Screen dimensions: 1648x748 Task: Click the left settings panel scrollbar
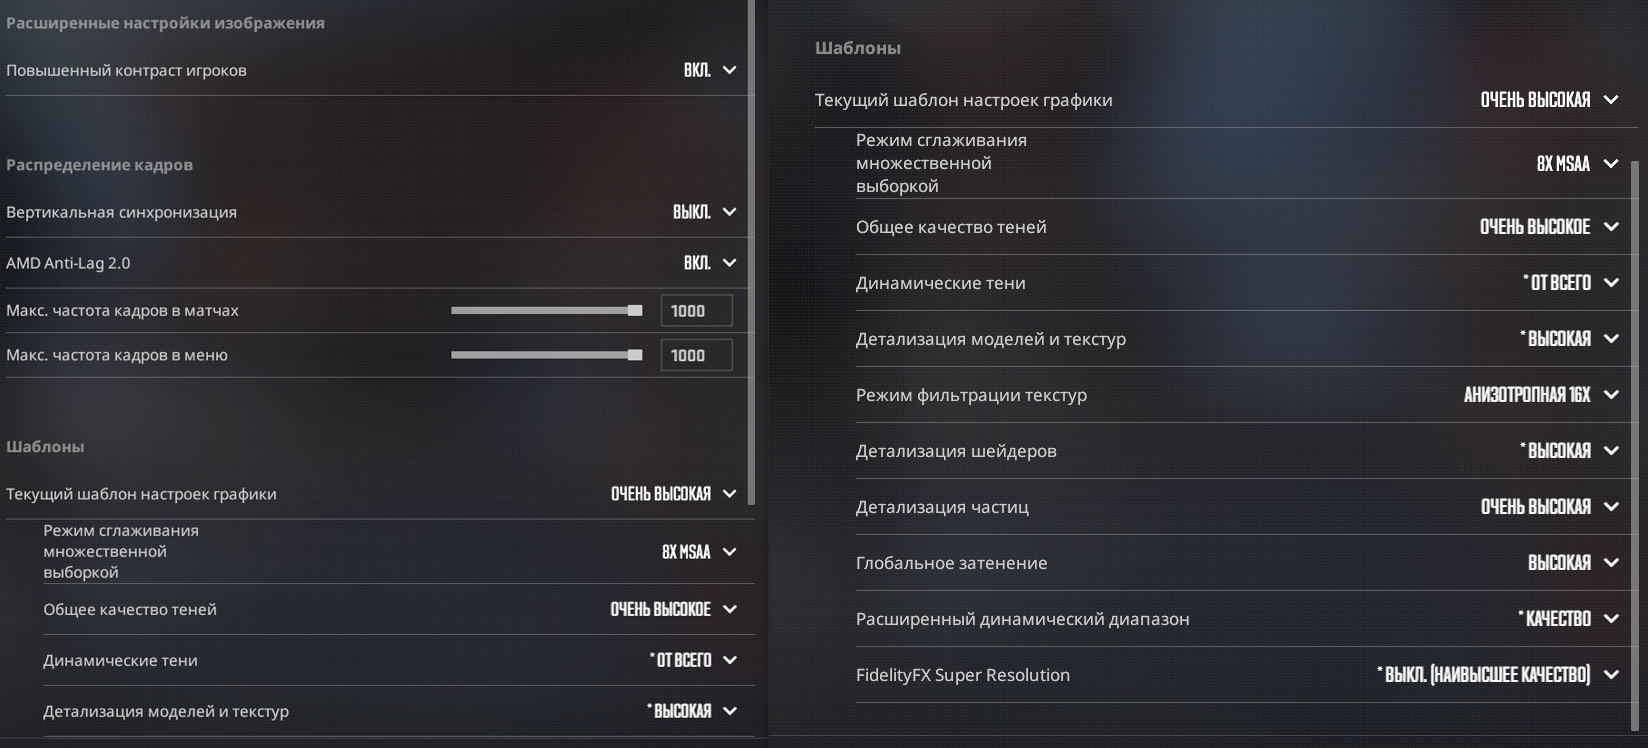click(752, 250)
